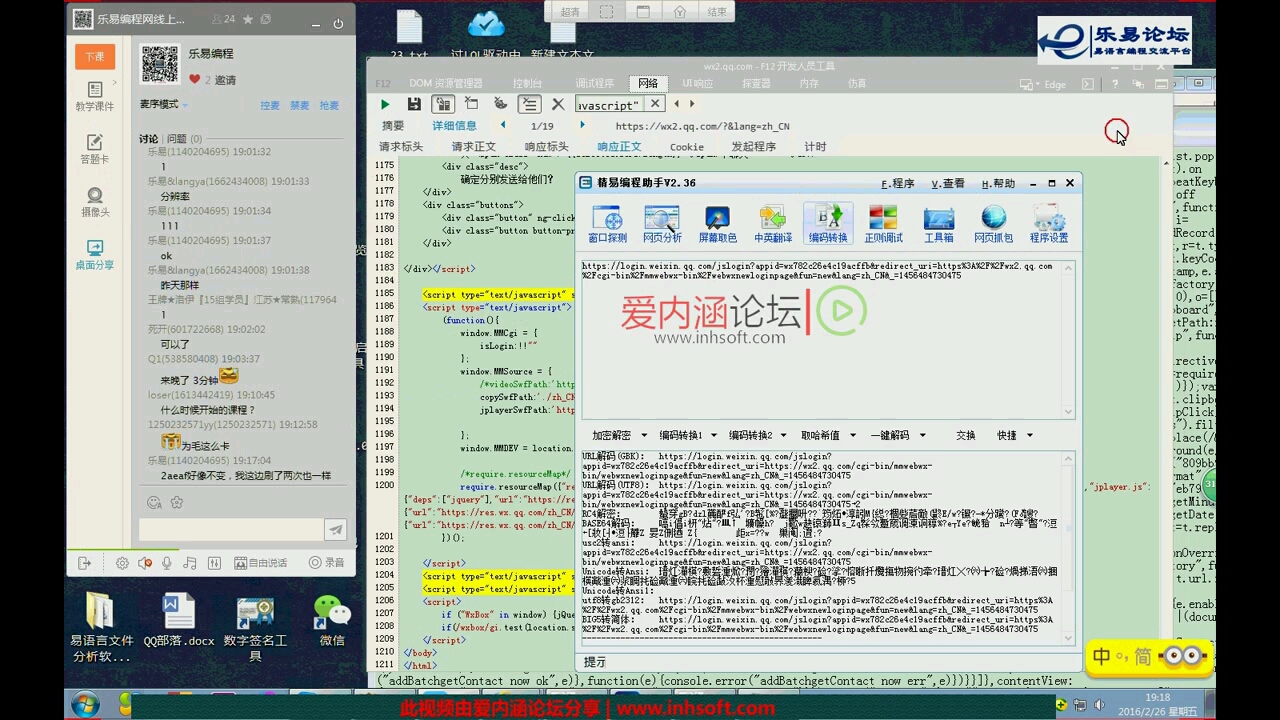Select 桌面分享 desktop sharing in sidebar

click(95, 255)
